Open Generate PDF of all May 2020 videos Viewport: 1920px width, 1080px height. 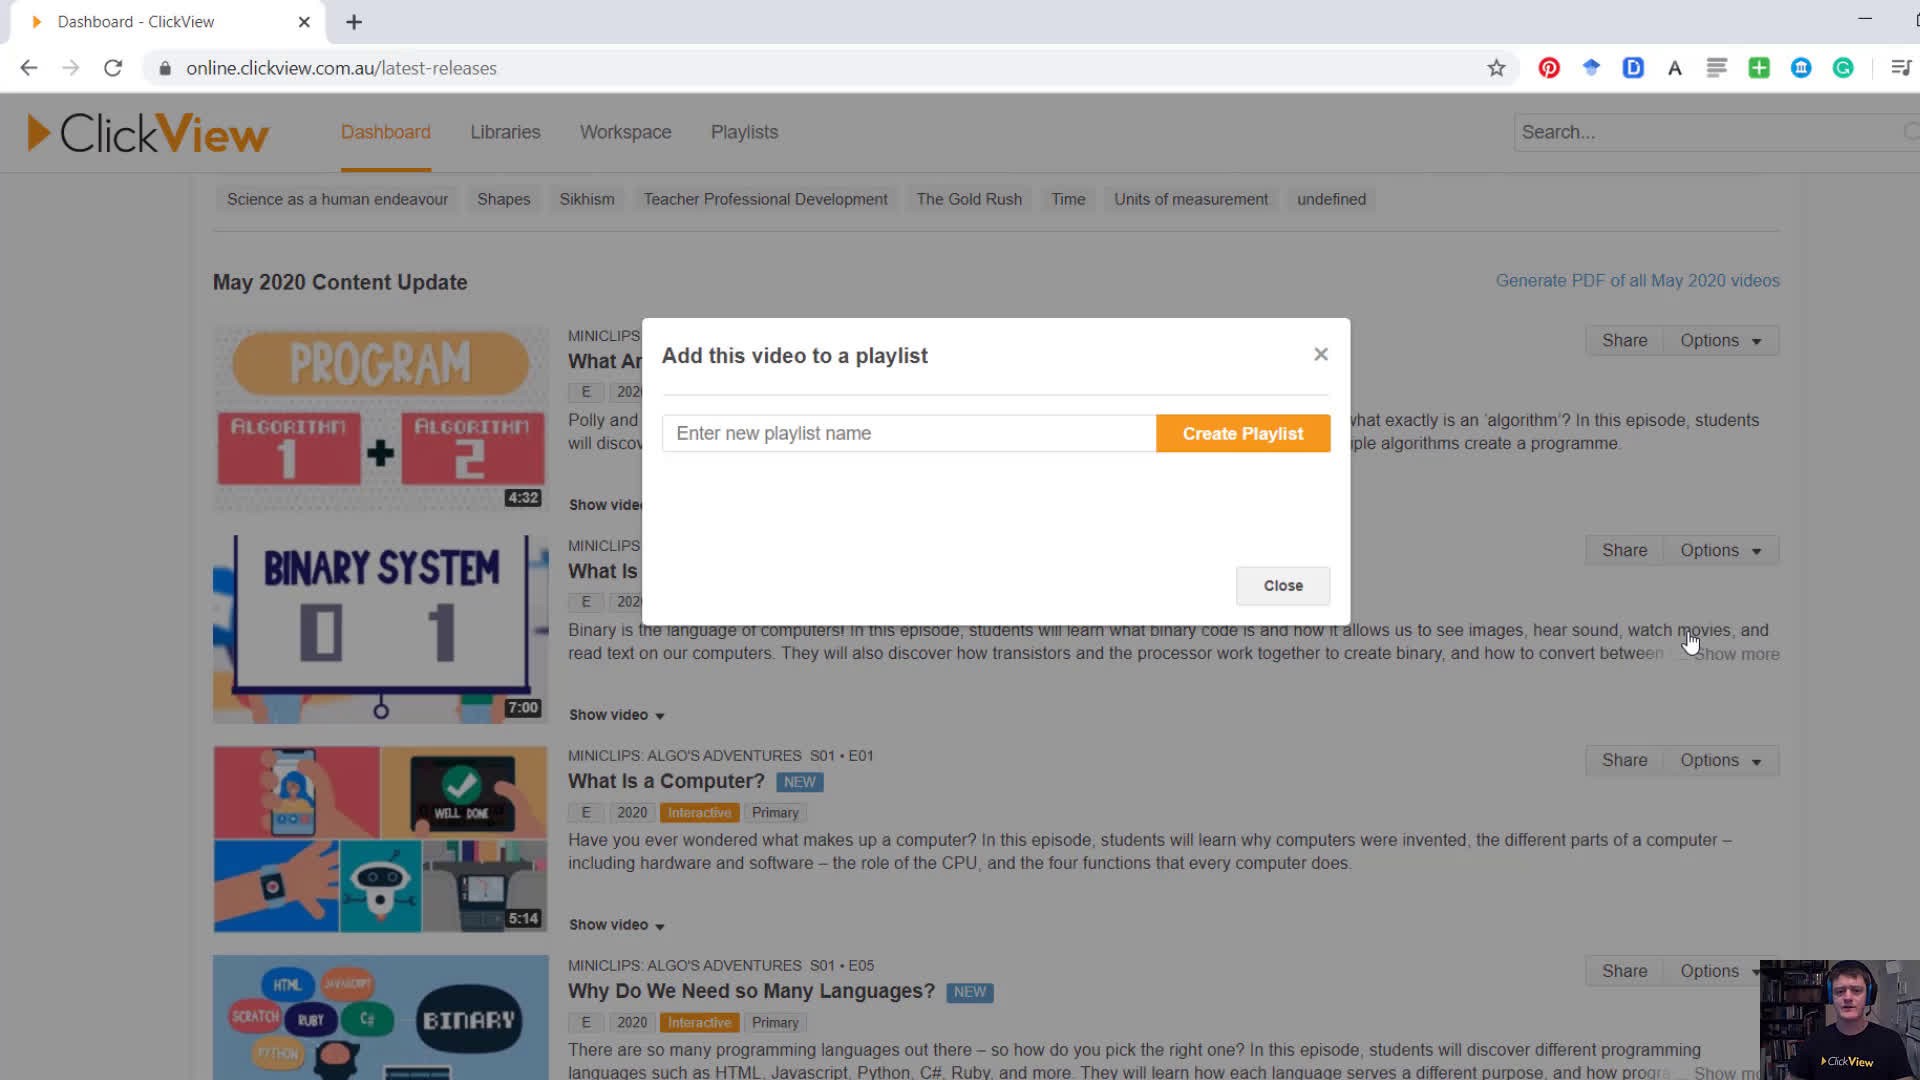(1637, 281)
